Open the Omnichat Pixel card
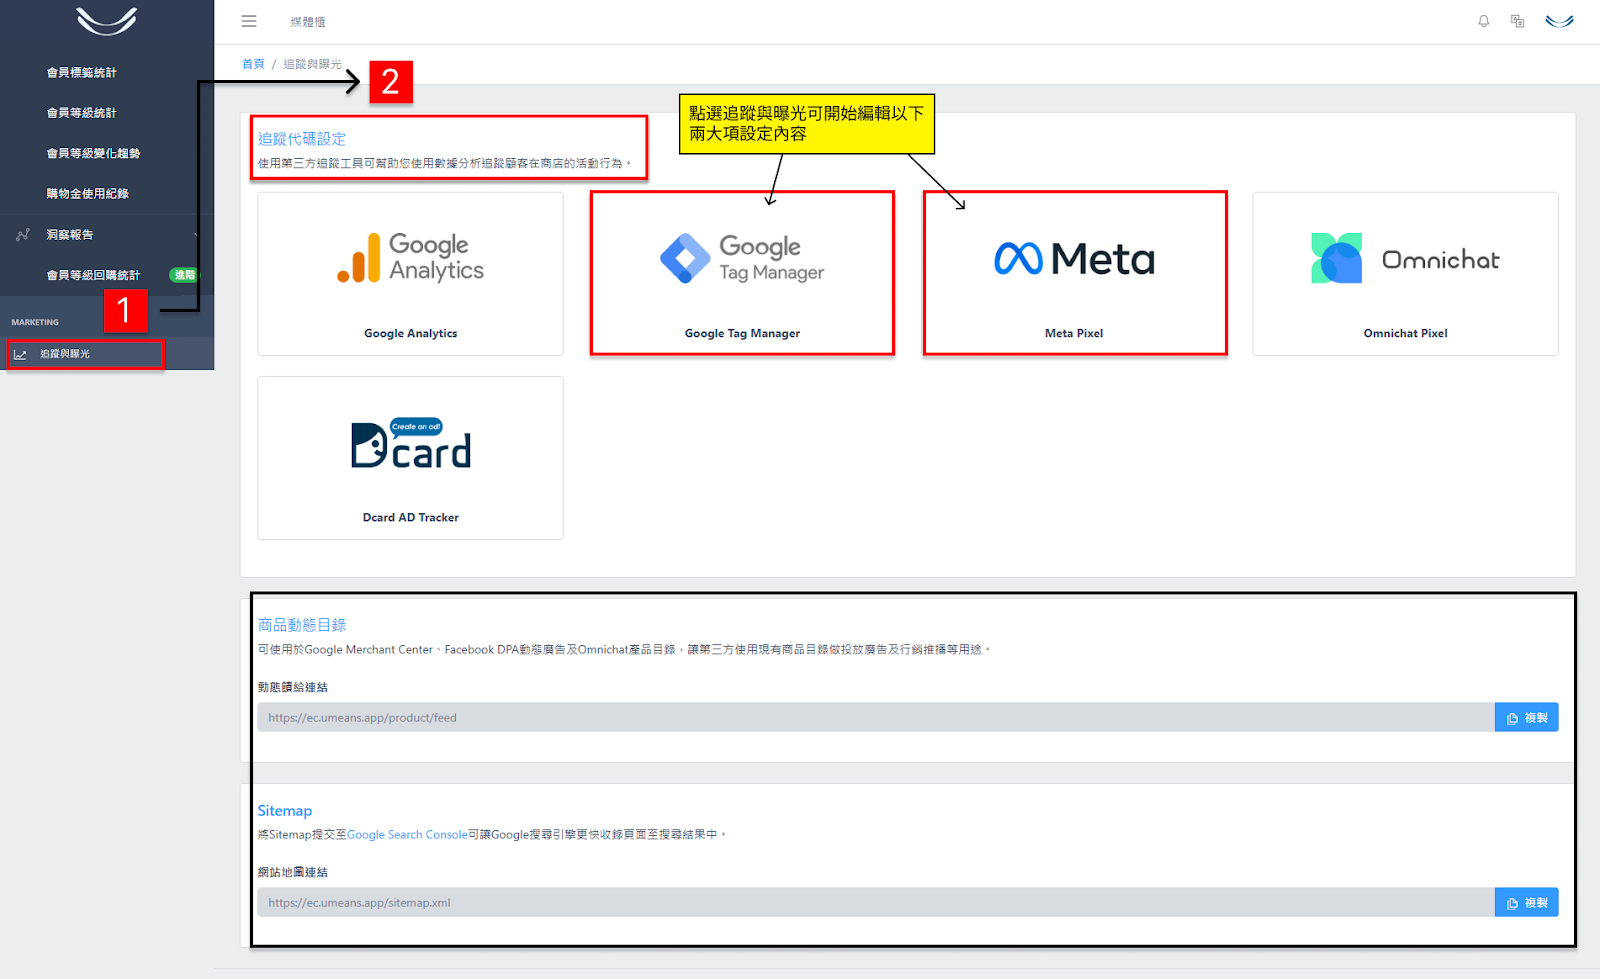This screenshot has width=1600, height=979. pos(1405,274)
